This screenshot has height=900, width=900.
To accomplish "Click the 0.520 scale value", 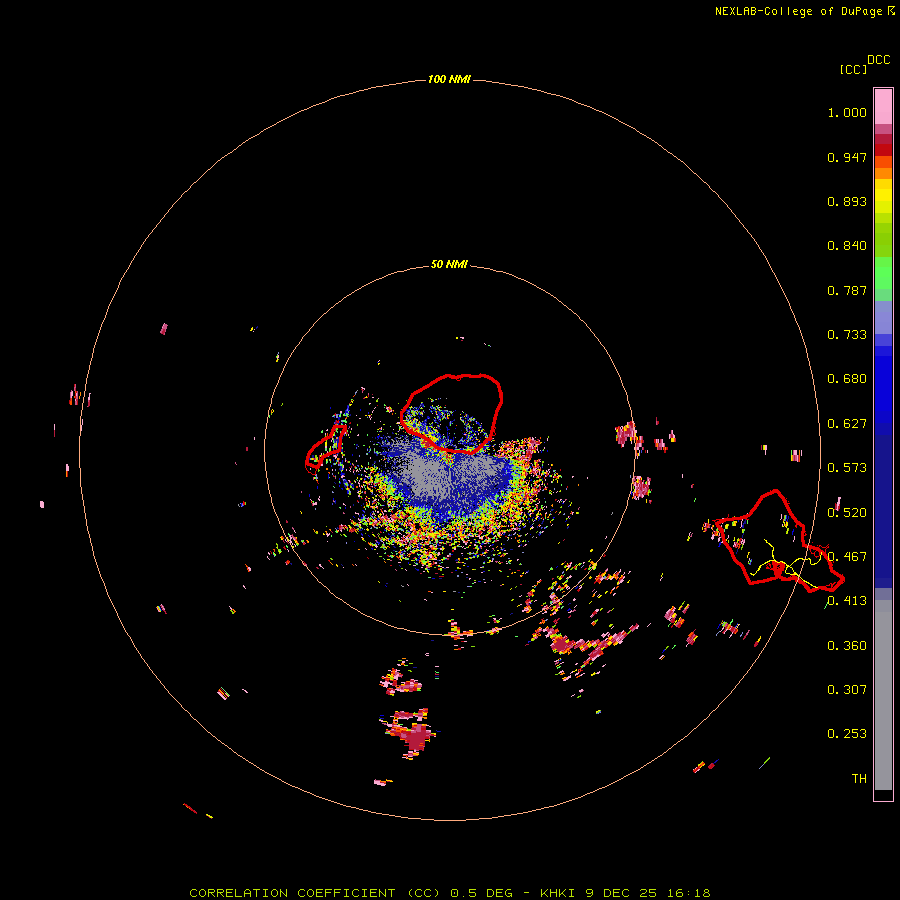I will 847,513.
